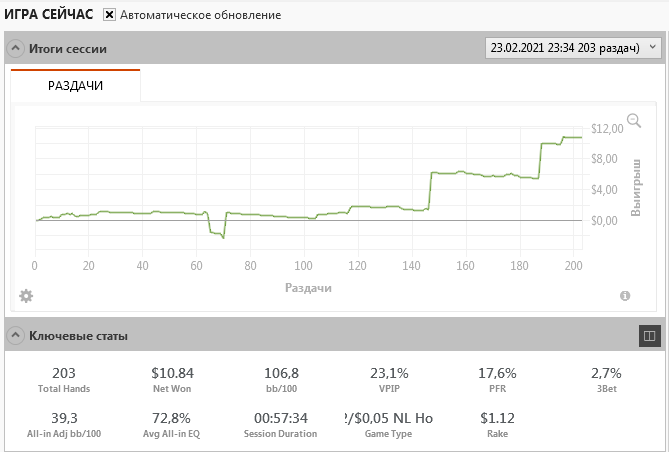This screenshot has height=452, width=669.
Task: Click the Rake $1.12 stat
Action: click(497, 424)
